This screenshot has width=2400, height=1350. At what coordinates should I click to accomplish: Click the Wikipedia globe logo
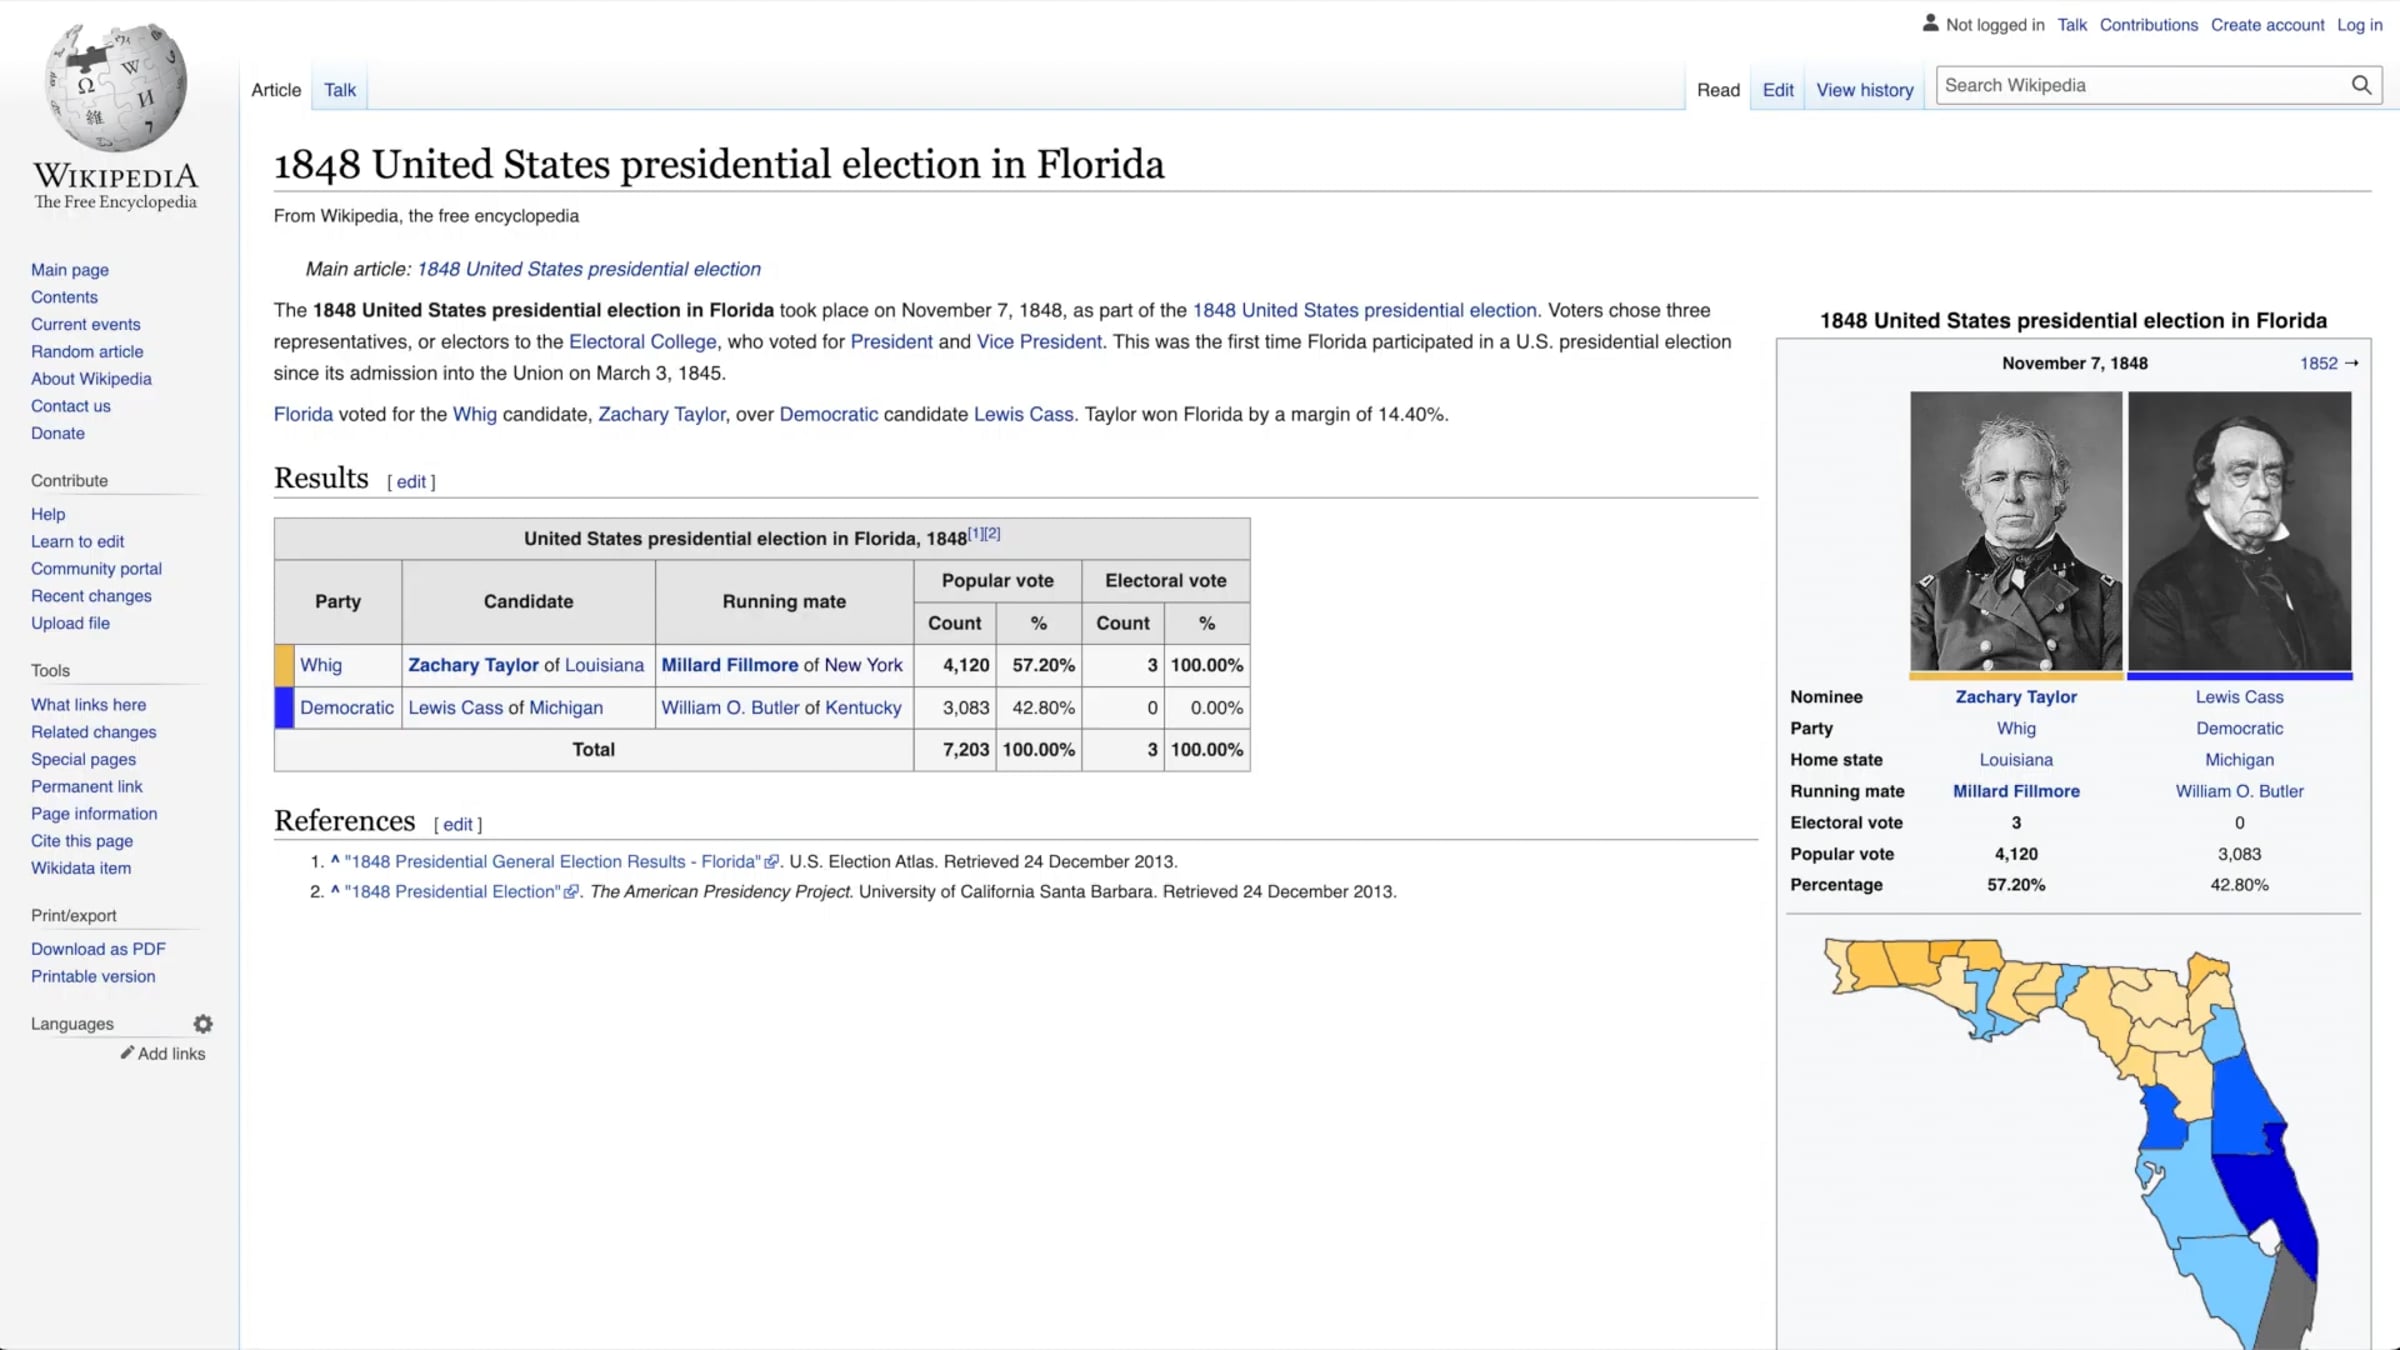115,88
